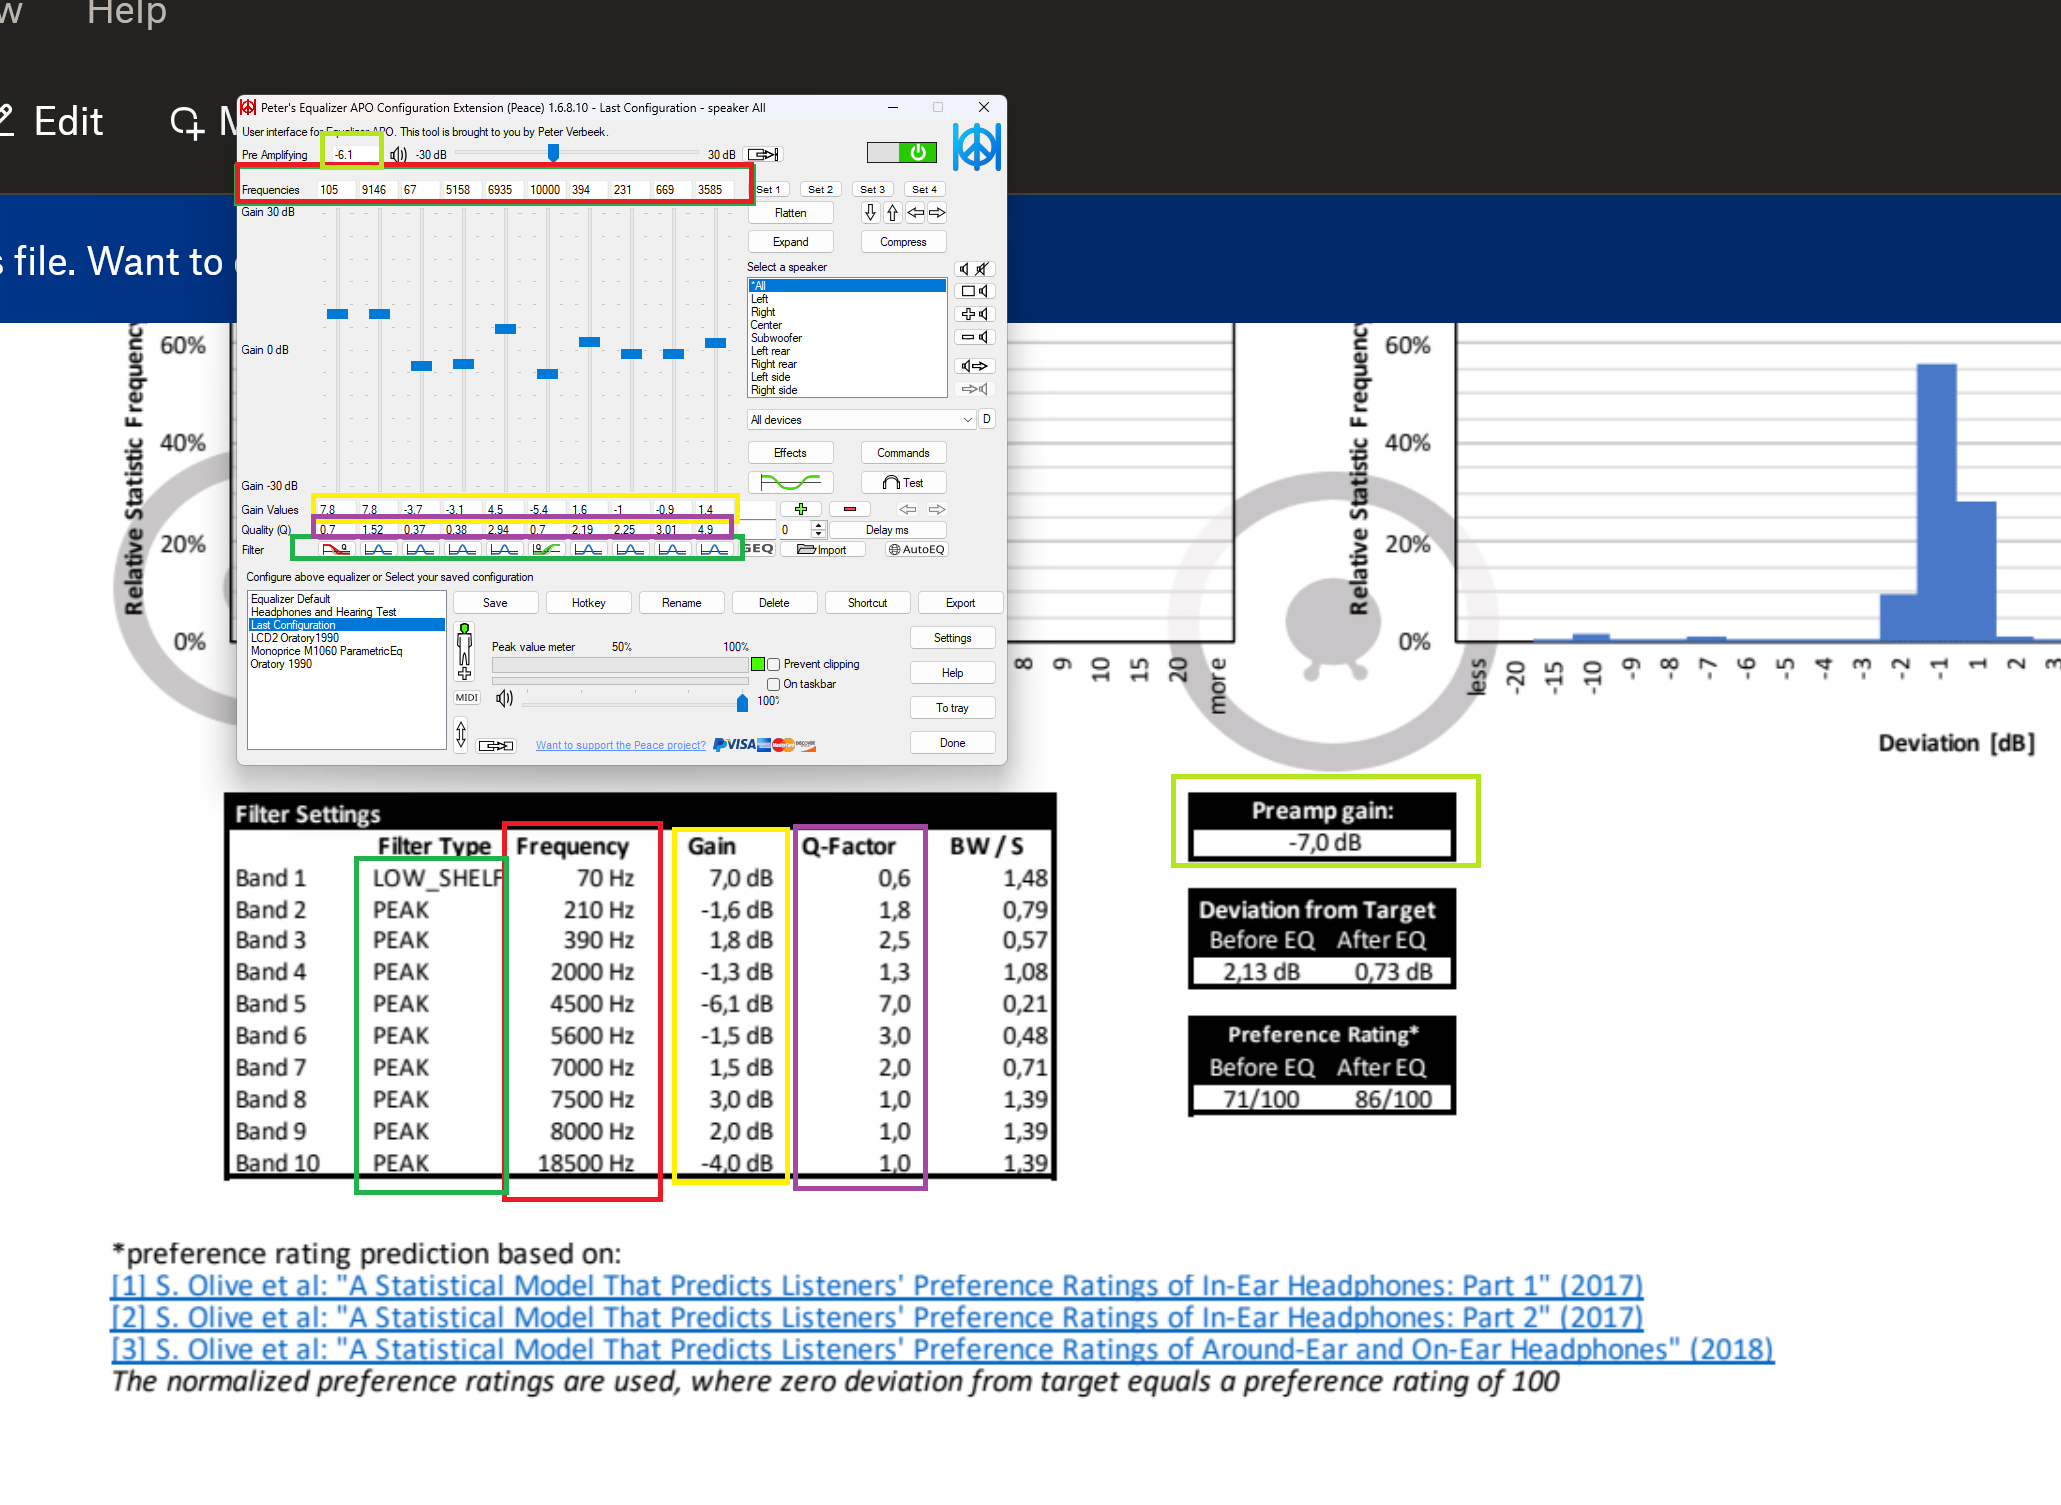Open first band's low-shelf filter type selector
The height and width of the screenshot is (1505, 2061).
pyautogui.click(x=336, y=549)
